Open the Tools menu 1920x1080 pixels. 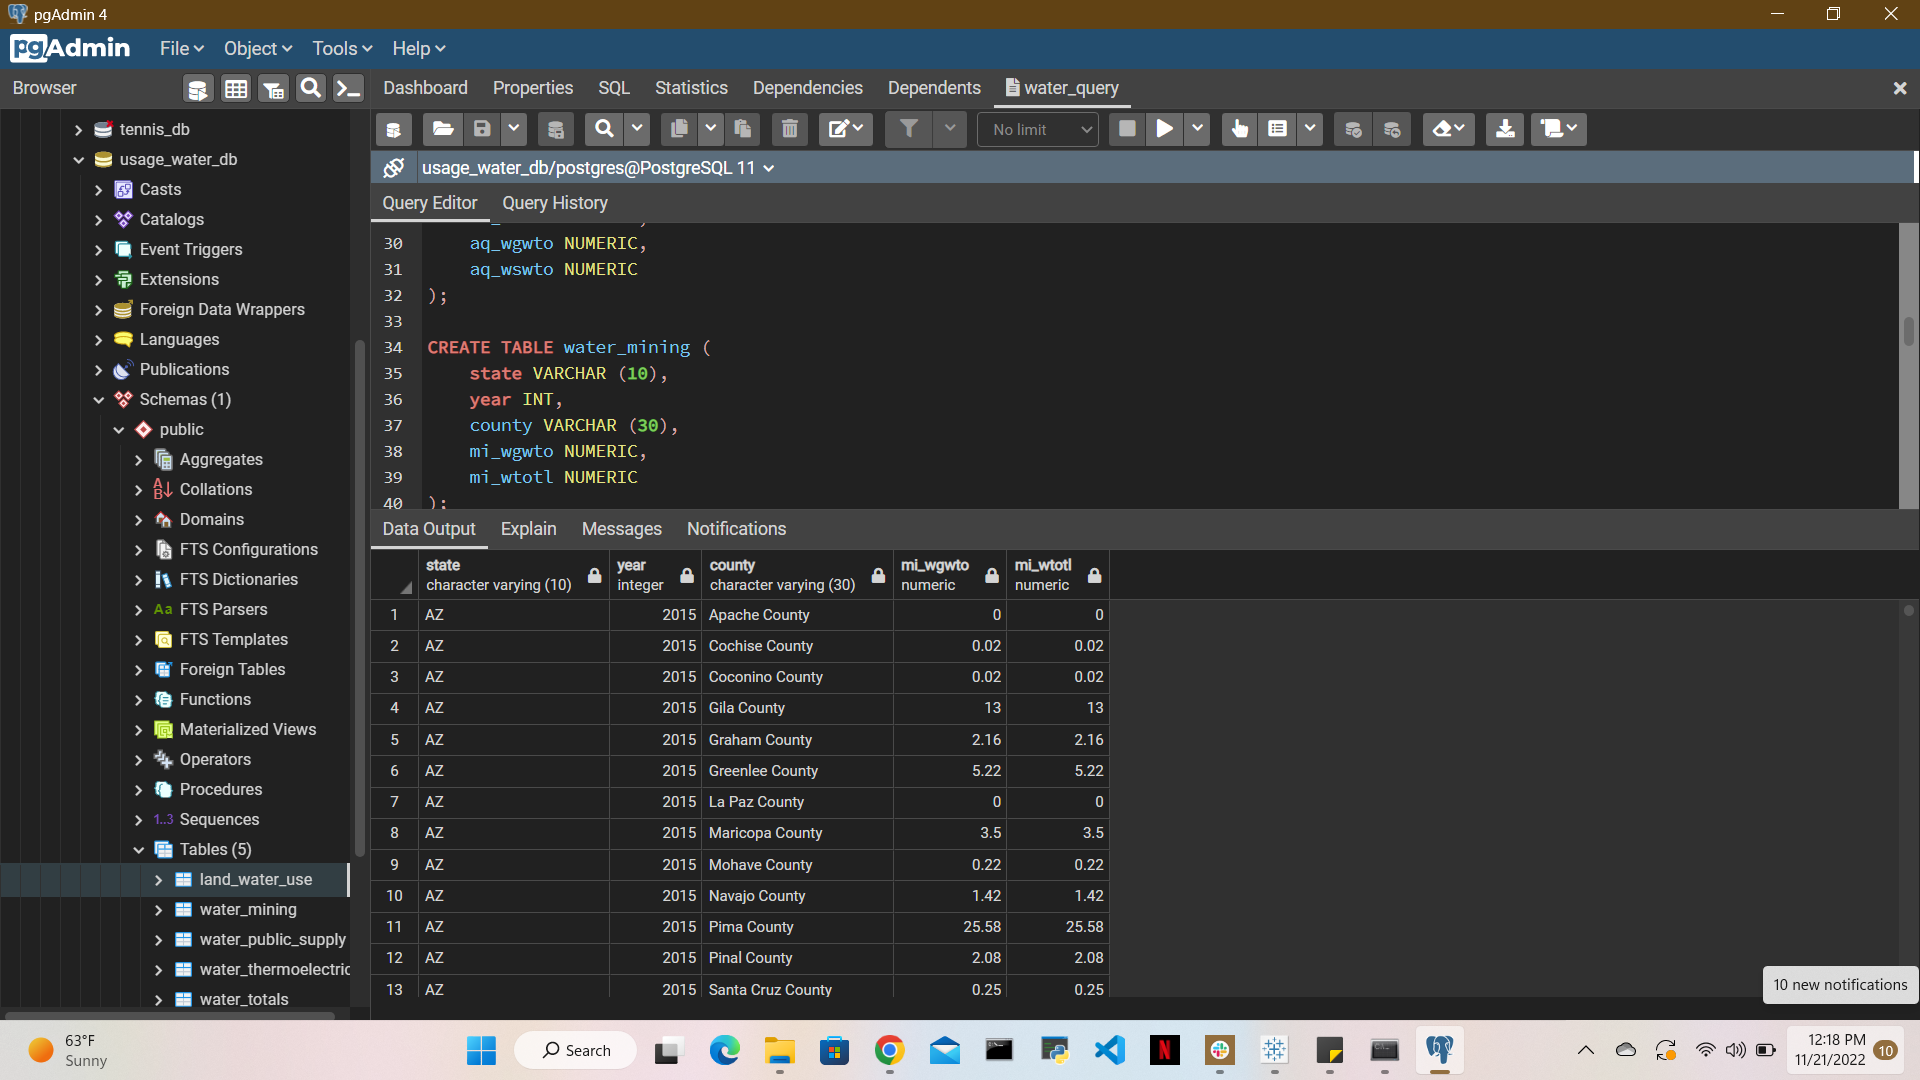pos(342,49)
